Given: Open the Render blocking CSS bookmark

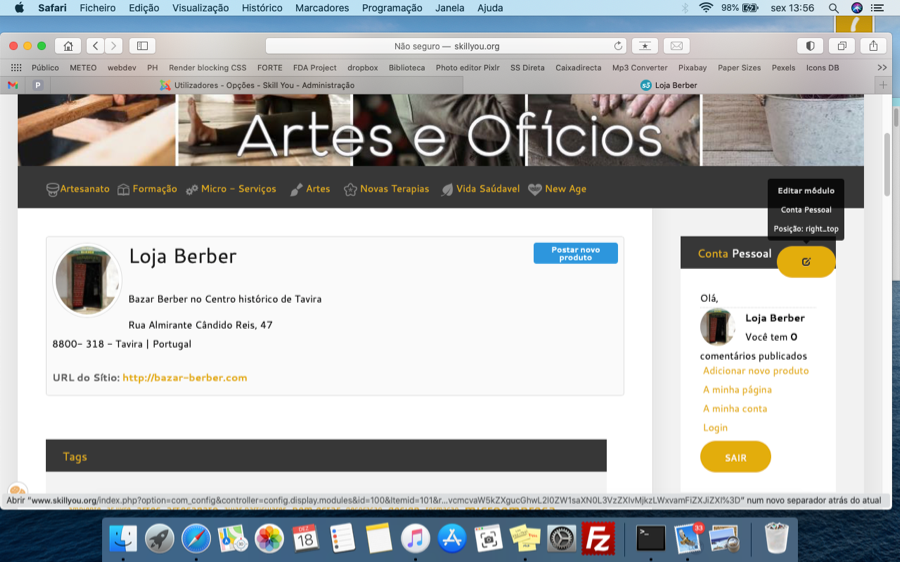Looking at the screenshot, I should (x=207, y=68).
